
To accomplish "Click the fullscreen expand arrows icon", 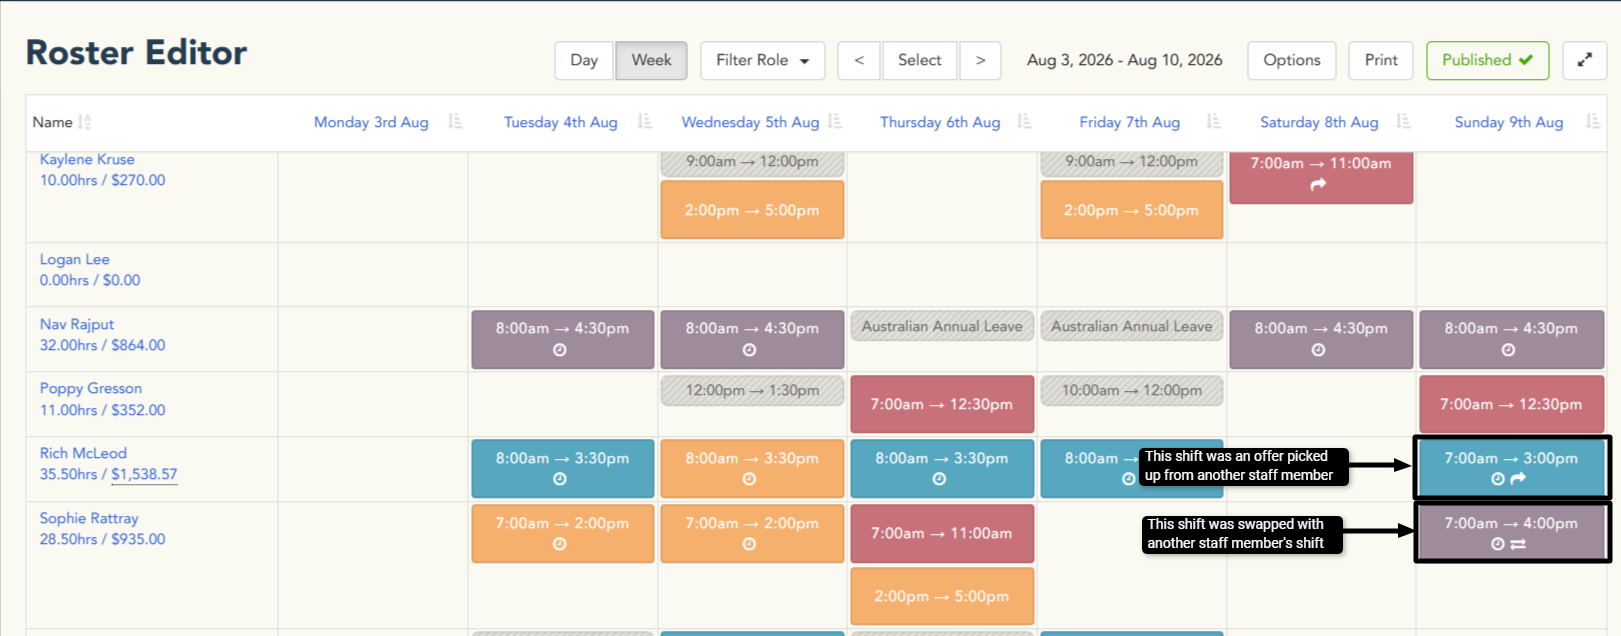I will tap(1584, 60).
